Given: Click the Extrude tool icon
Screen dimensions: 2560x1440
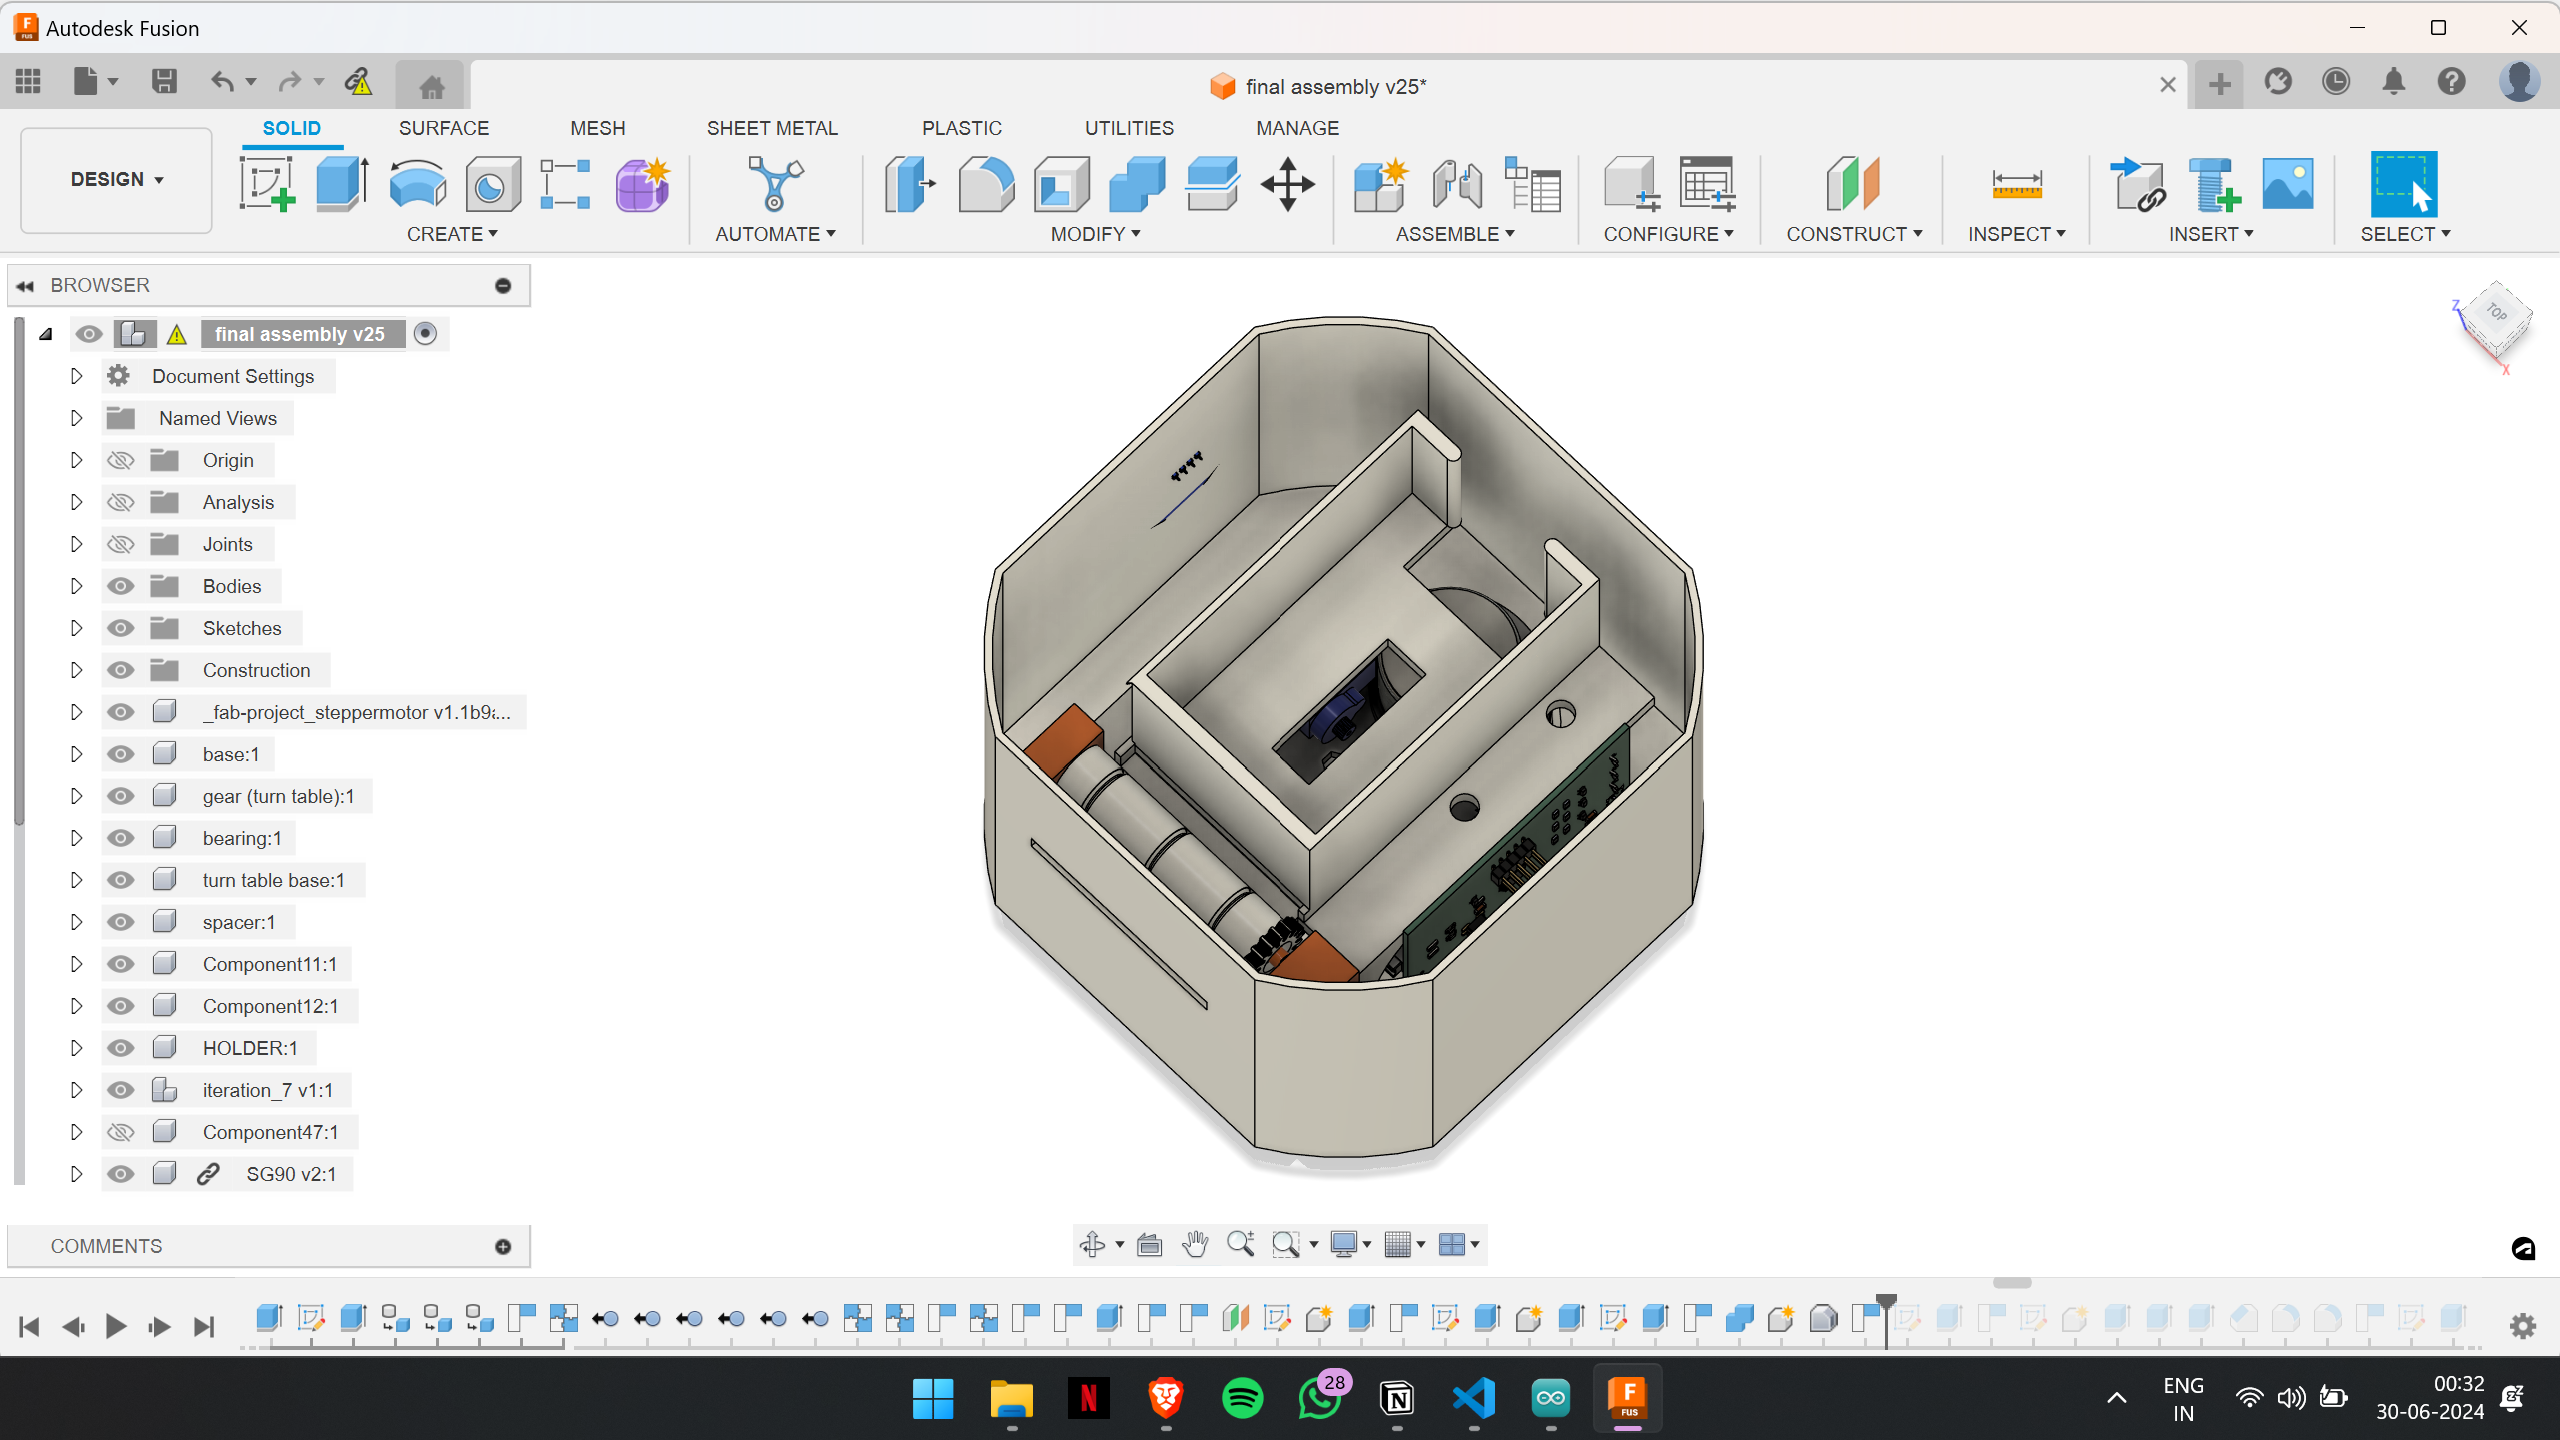Looking at the screenshot, I should click(x=342, y=184).
